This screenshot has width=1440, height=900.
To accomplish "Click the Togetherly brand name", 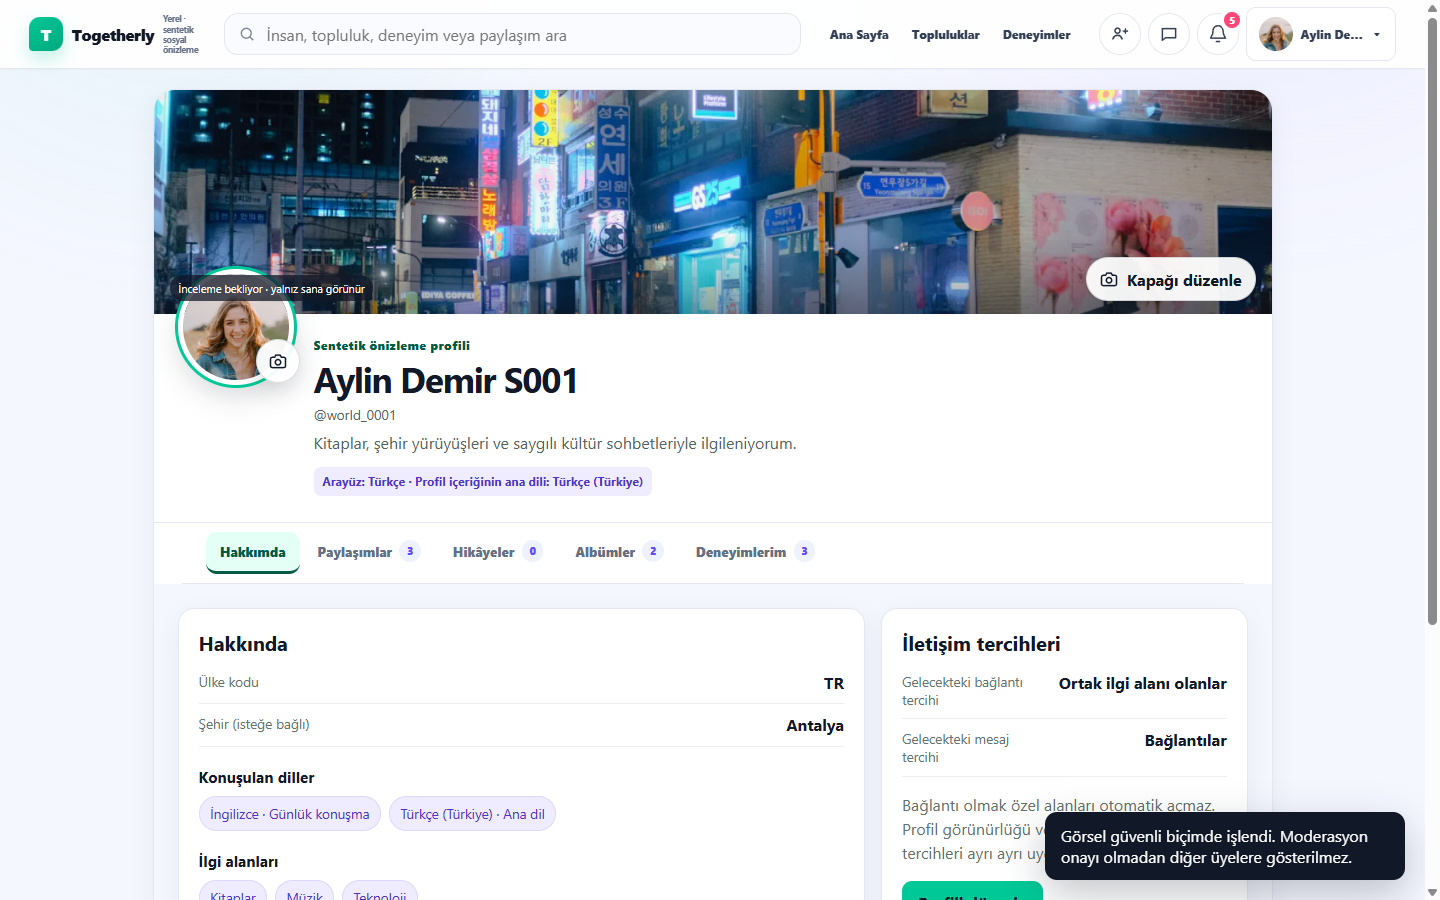I will pyautogui.click(x=113, y=35).
